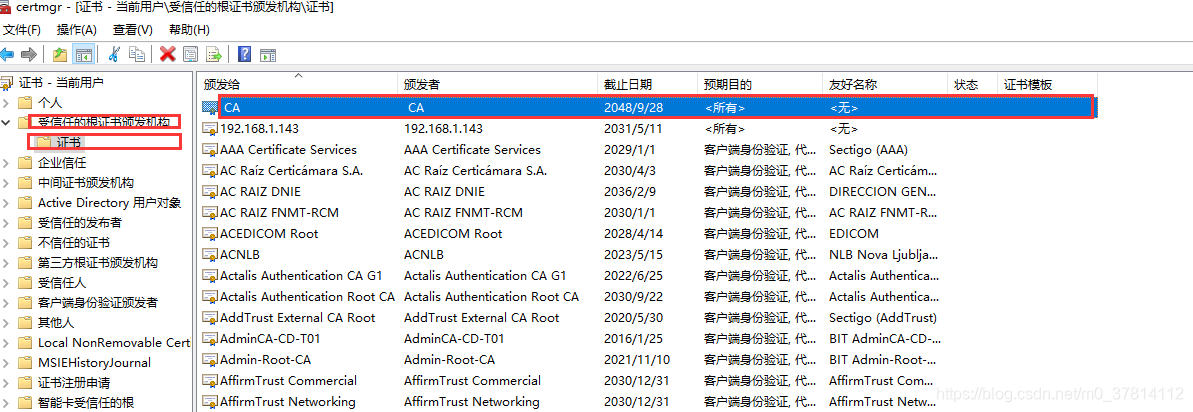The width and height of the screenshot is (1193, 412).
Task: Open the 帮助(H) menu
Action: [x=189, y=30]
